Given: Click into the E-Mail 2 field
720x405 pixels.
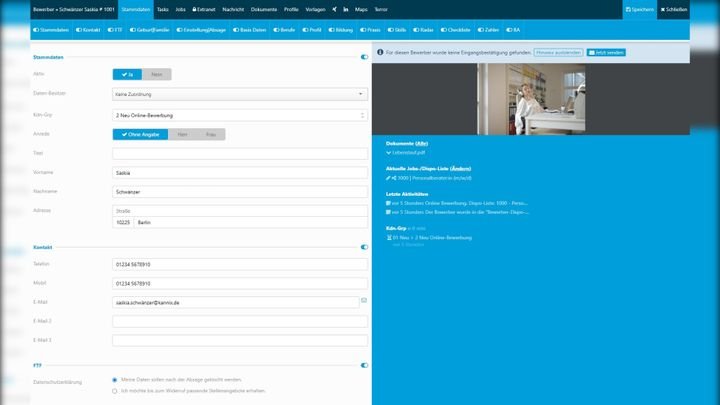Looking at the screenshot, I should click(240, 321).
